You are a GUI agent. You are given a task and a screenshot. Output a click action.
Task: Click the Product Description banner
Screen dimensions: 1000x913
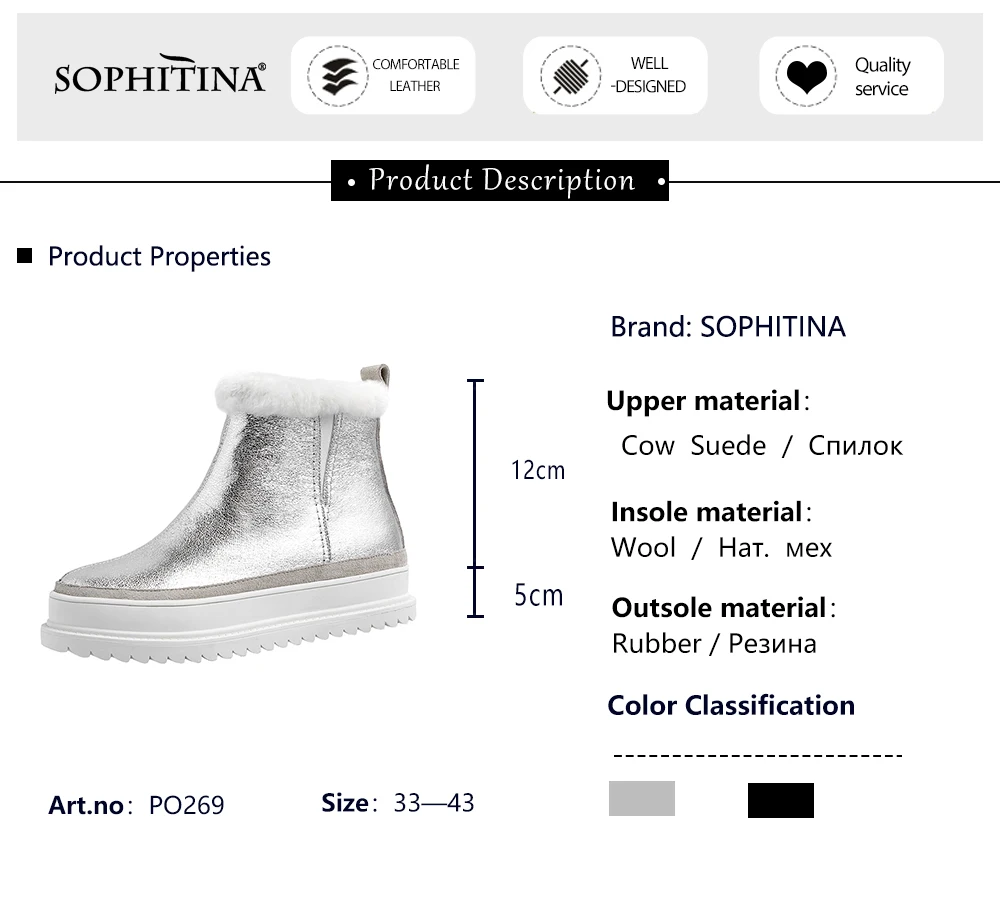pyautogui.click(x=500, y=181)
